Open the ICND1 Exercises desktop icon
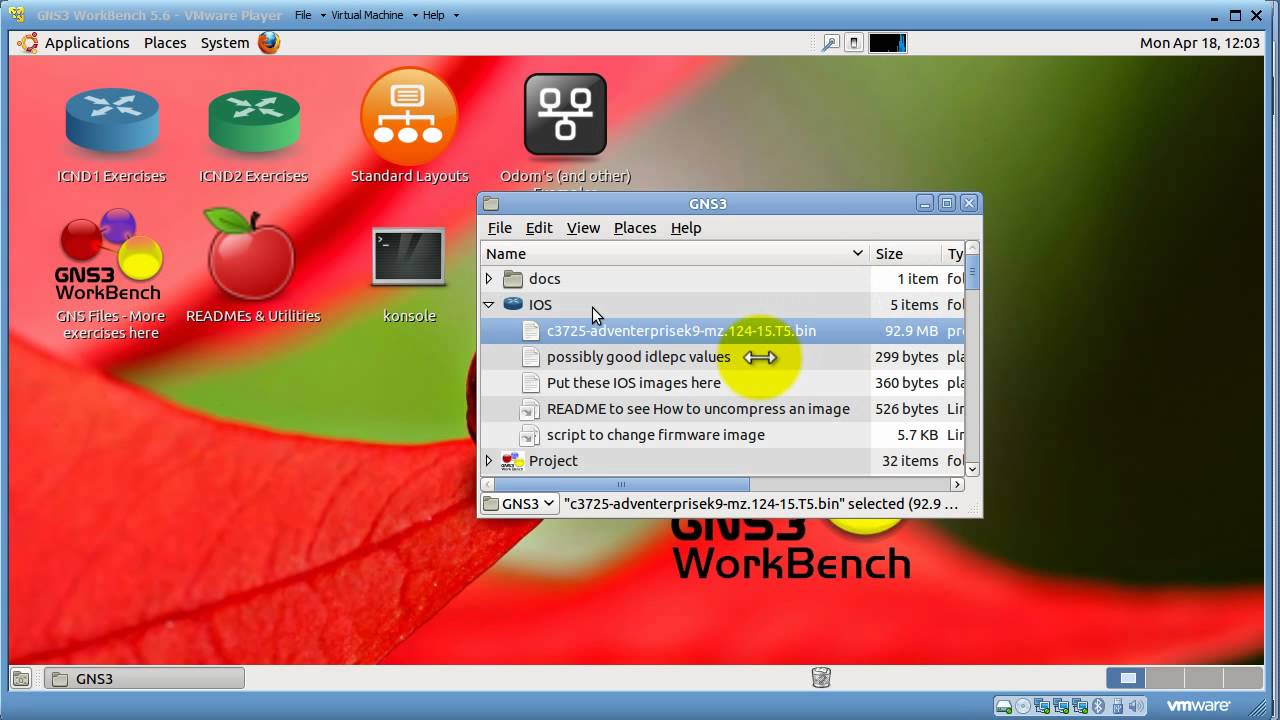 pos(112,120)
